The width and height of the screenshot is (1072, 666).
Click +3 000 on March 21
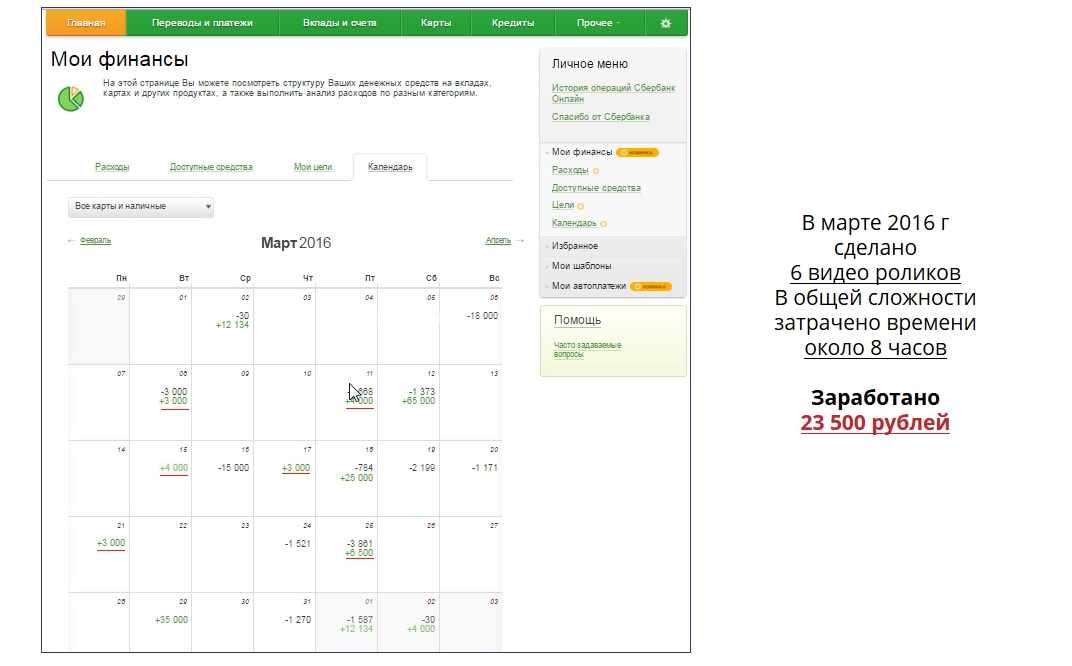(111, 543)
